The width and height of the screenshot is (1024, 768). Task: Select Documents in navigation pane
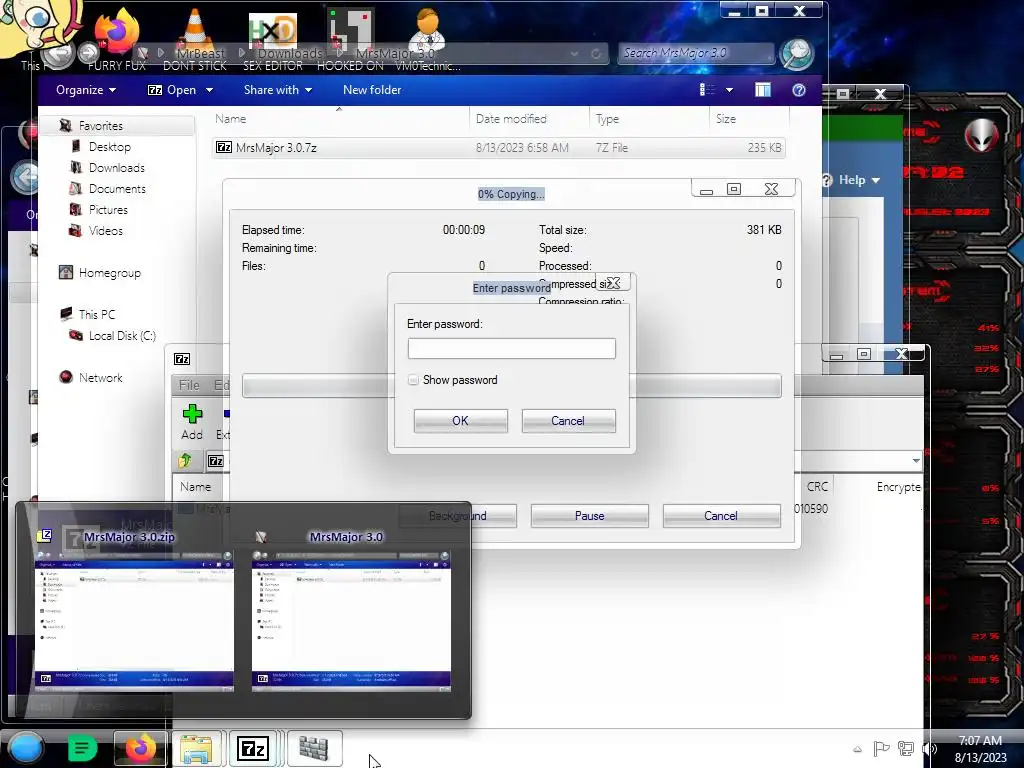117,189
